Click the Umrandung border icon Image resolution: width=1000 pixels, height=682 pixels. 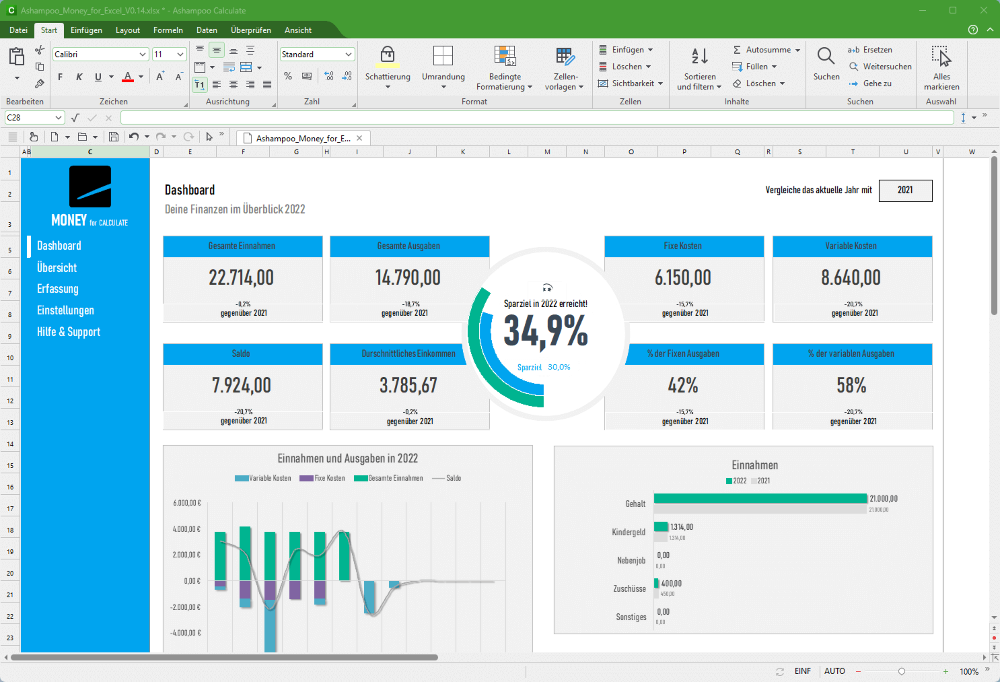click(x=443, y=56)
